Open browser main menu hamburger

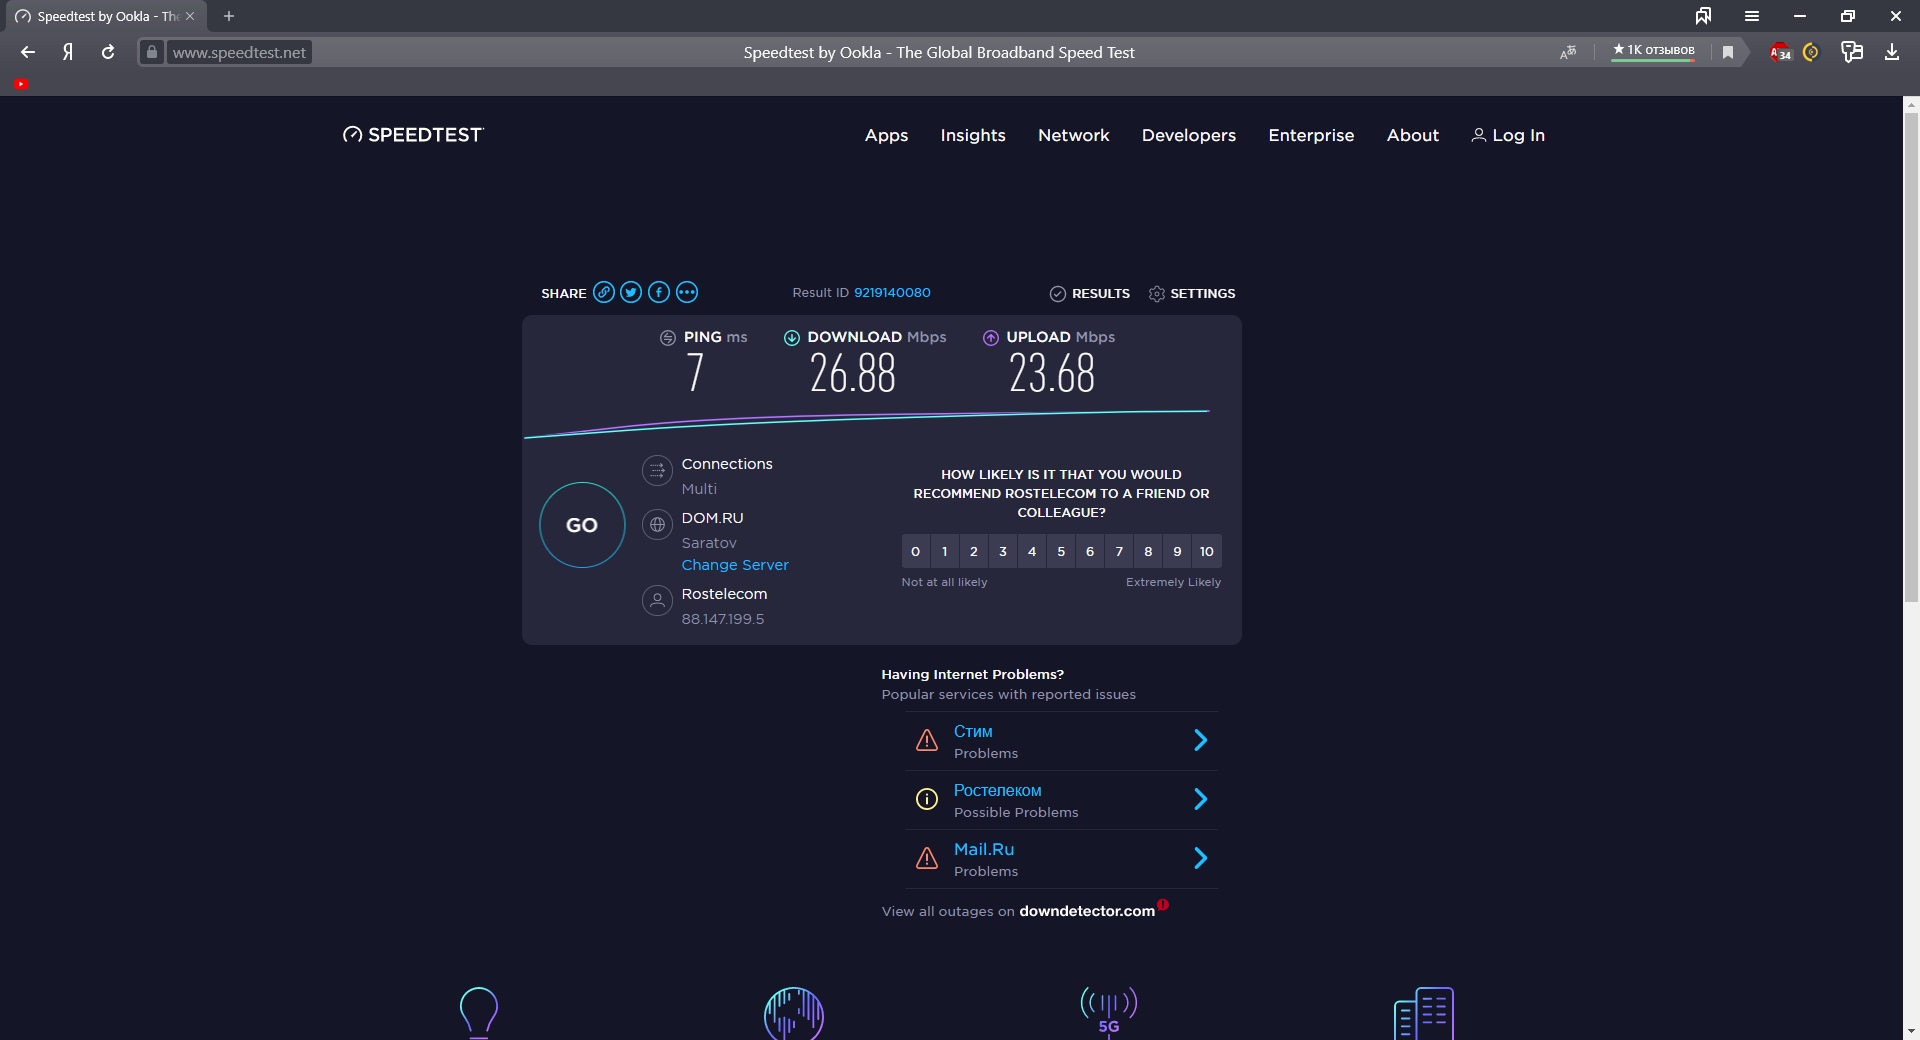click(x=1752, y=16)
